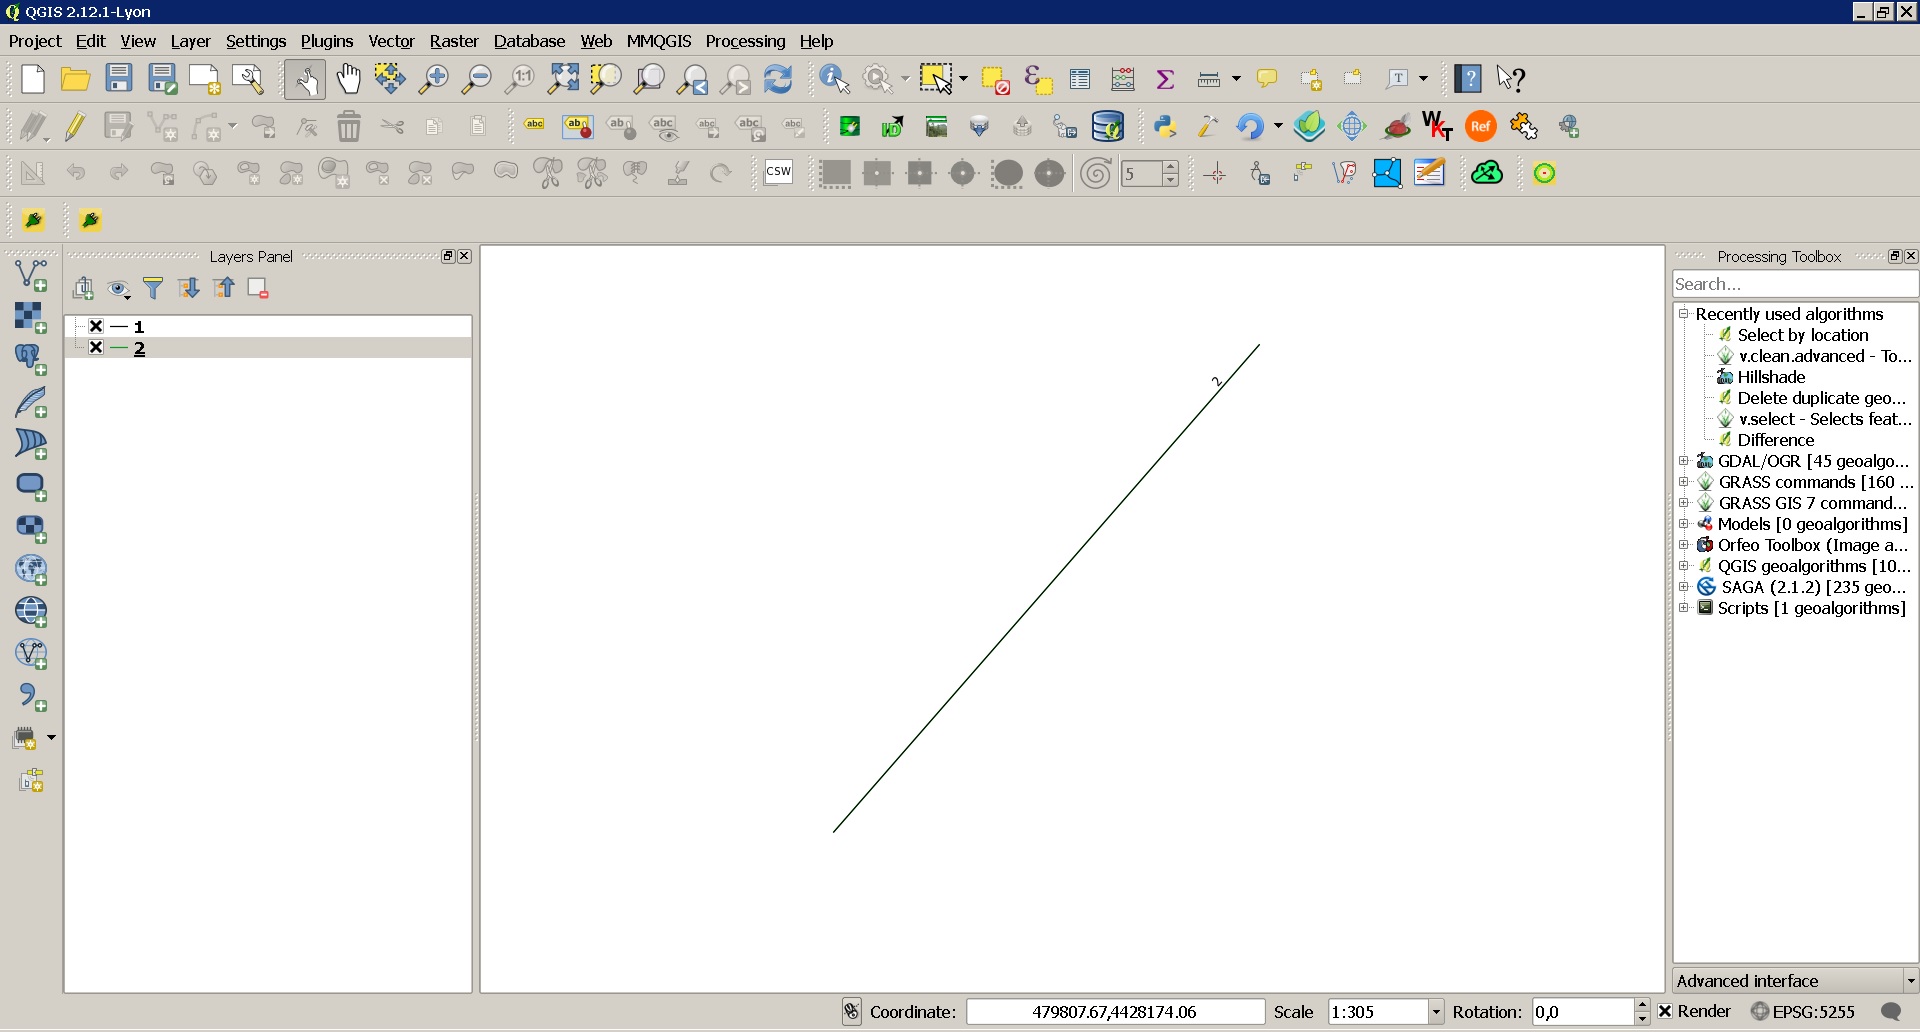1920x1032 pixels.
Task: Expand the SAGA (2.1.2) group
Action: pos(1684,587)
